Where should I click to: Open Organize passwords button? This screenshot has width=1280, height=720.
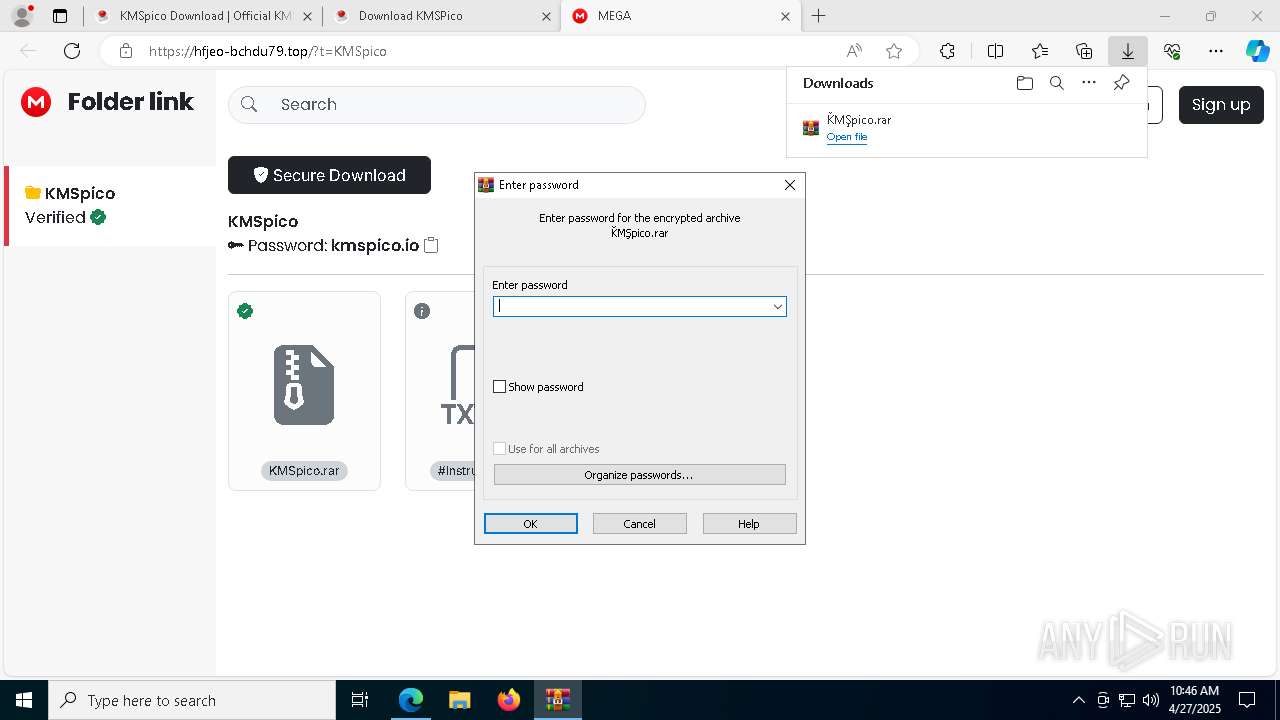click(639, 474)
